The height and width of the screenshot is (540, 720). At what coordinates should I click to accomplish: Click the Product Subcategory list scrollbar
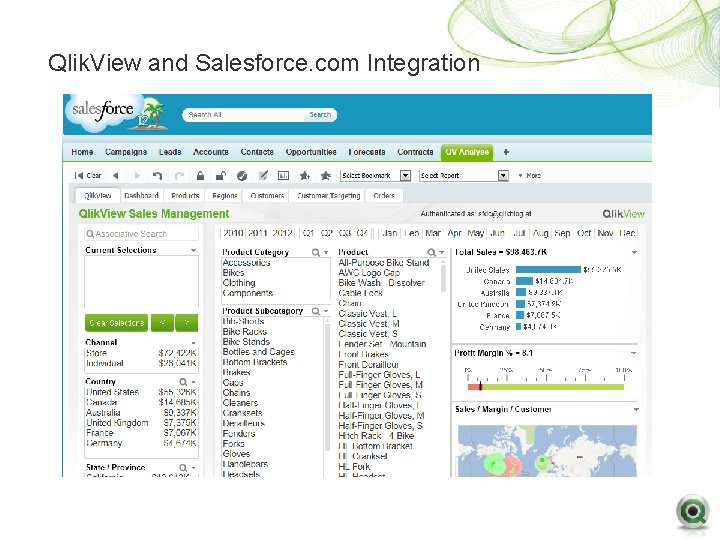(x=327, y=385)
